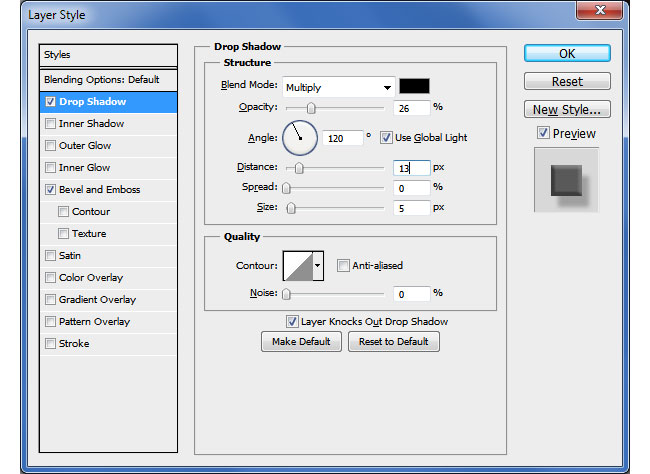Open the Blend Mode dropdown
The image size is (650, 474).
(338, 87)
